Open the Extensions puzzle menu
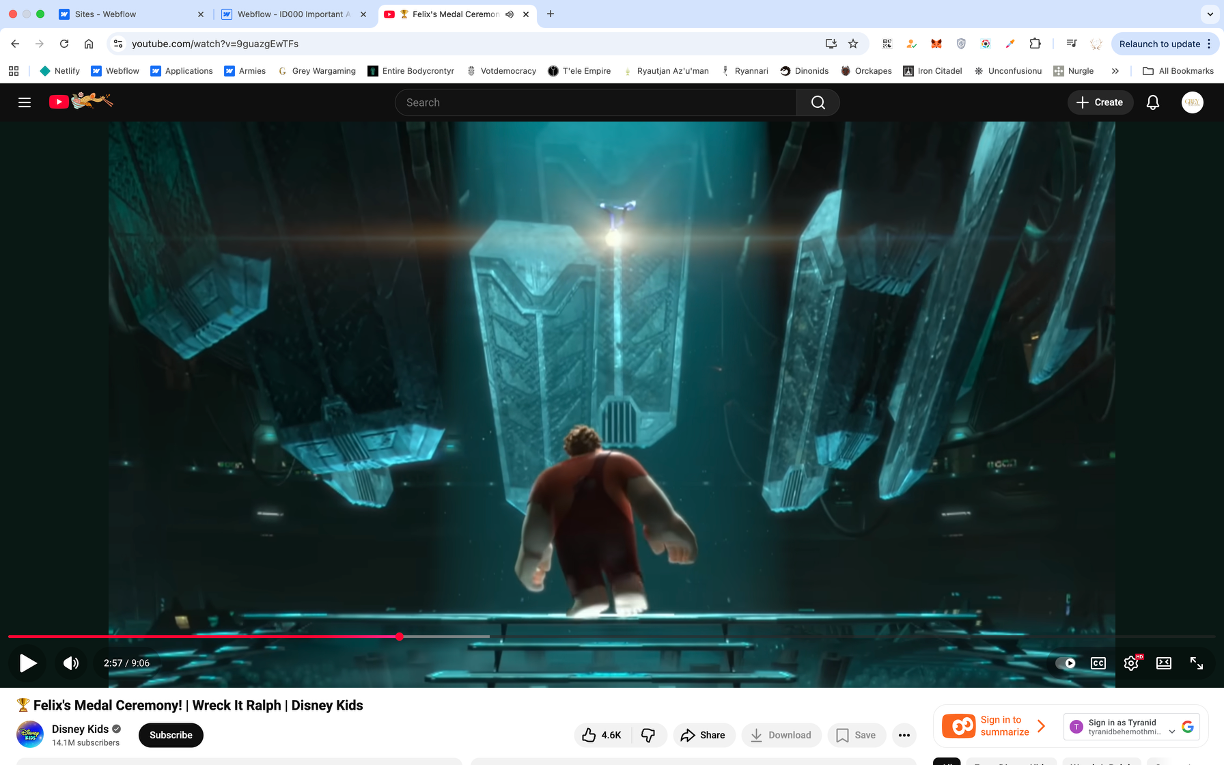The image size is (1224, 766). click(1035, 44)
